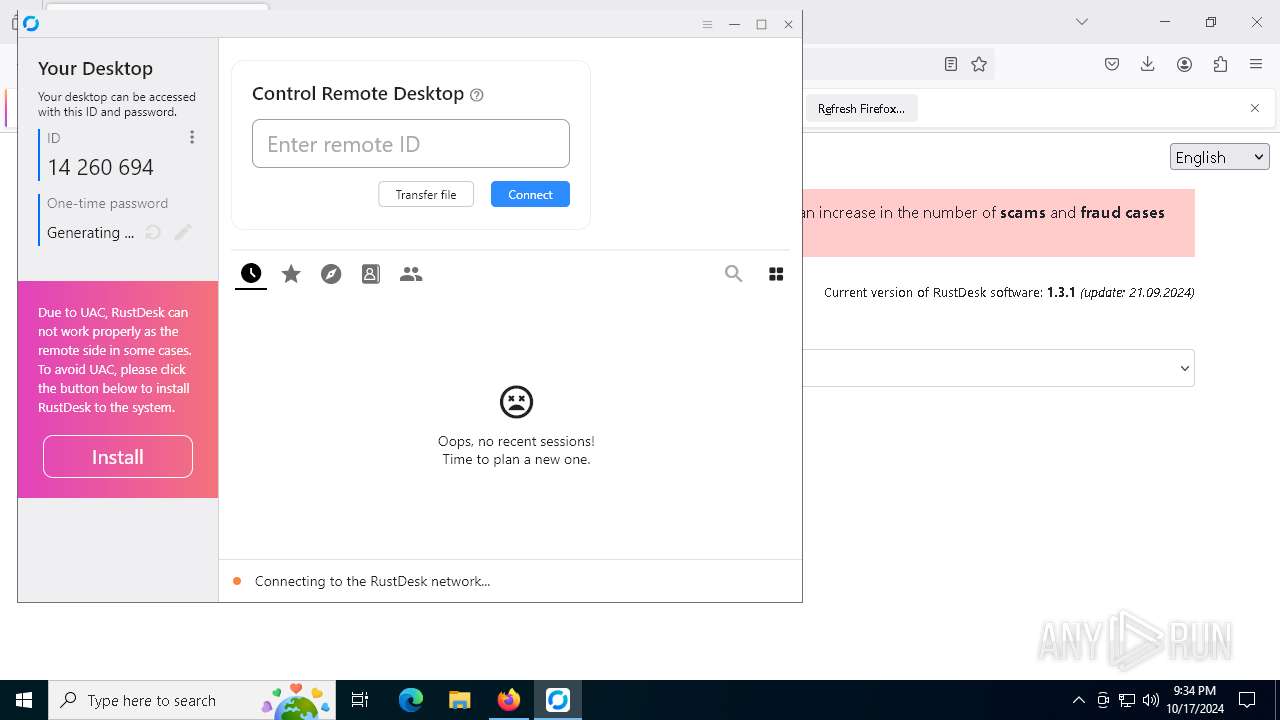Click the taskbar search box
The width and height of the screenshot is (1280, 720).
pyautogui.click(x=192, y=700)
